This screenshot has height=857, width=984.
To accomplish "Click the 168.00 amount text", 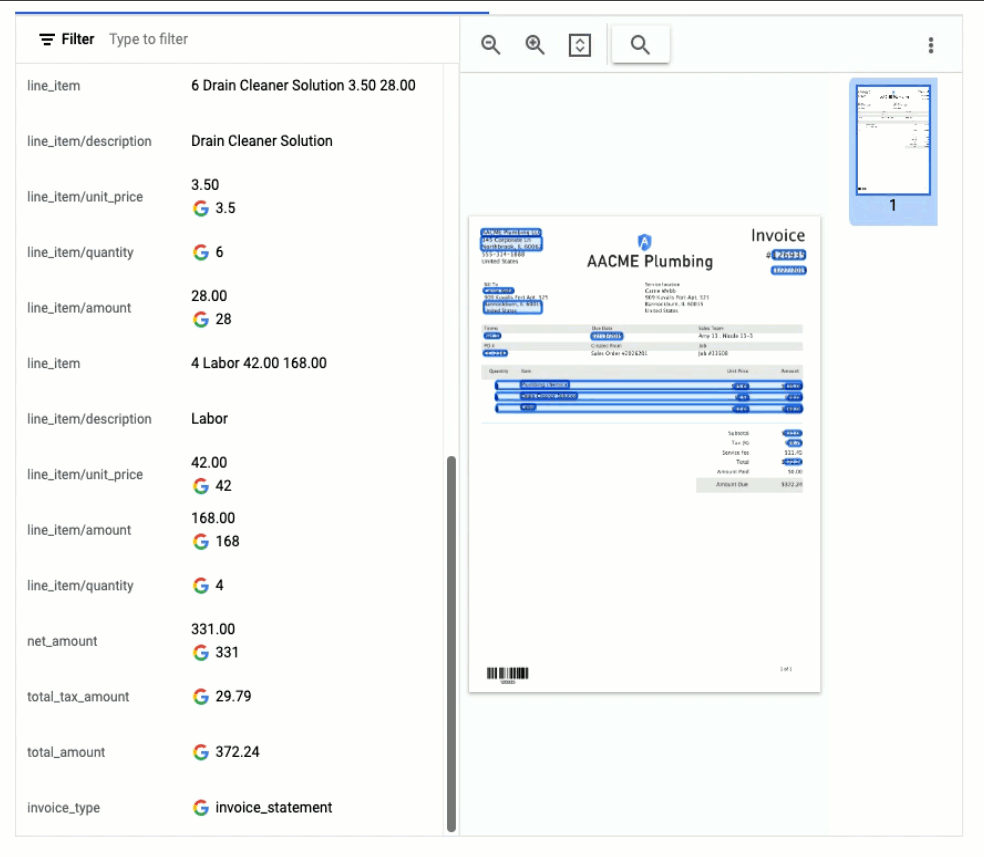I will (213, 518).
